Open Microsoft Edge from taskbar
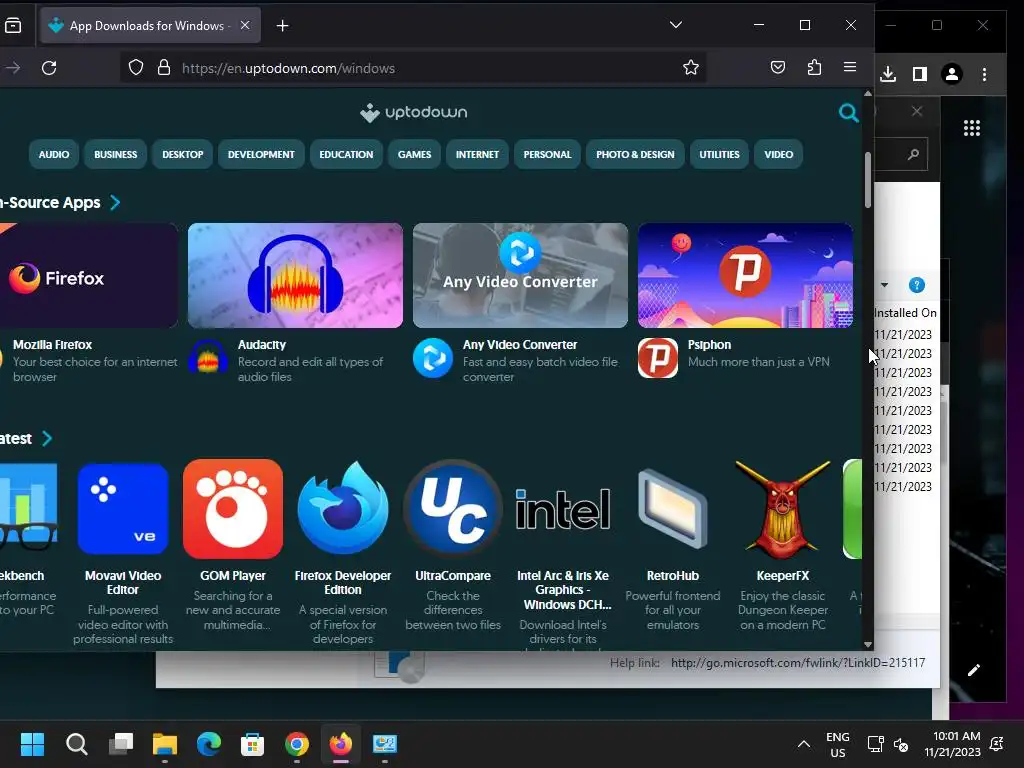Screen dimensions: 1024x768 pos(209,744)
